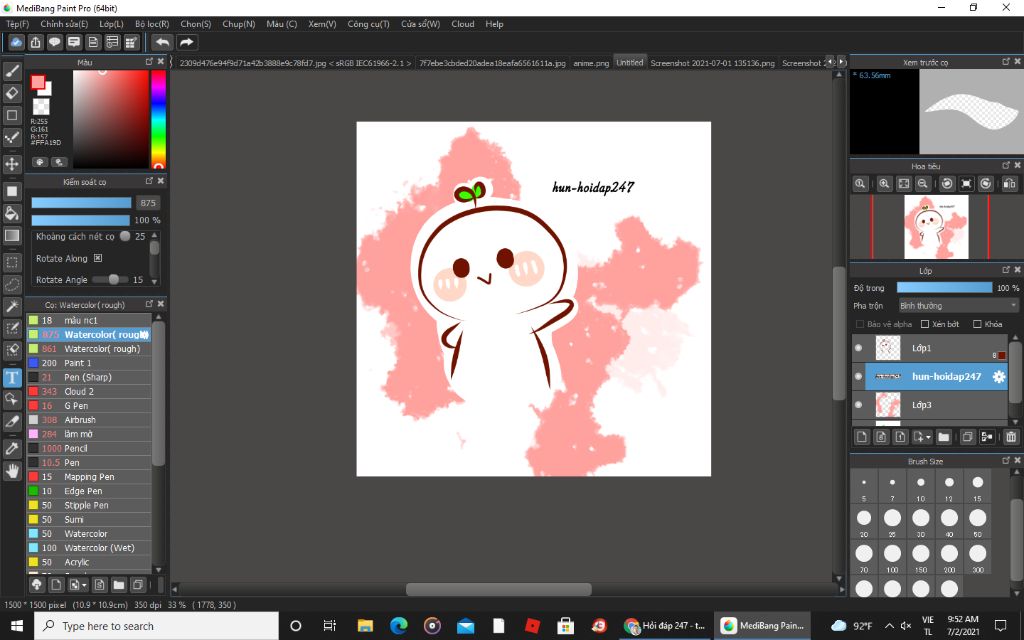
Task: Click the foreground color swatch
Action: (38, 82)
